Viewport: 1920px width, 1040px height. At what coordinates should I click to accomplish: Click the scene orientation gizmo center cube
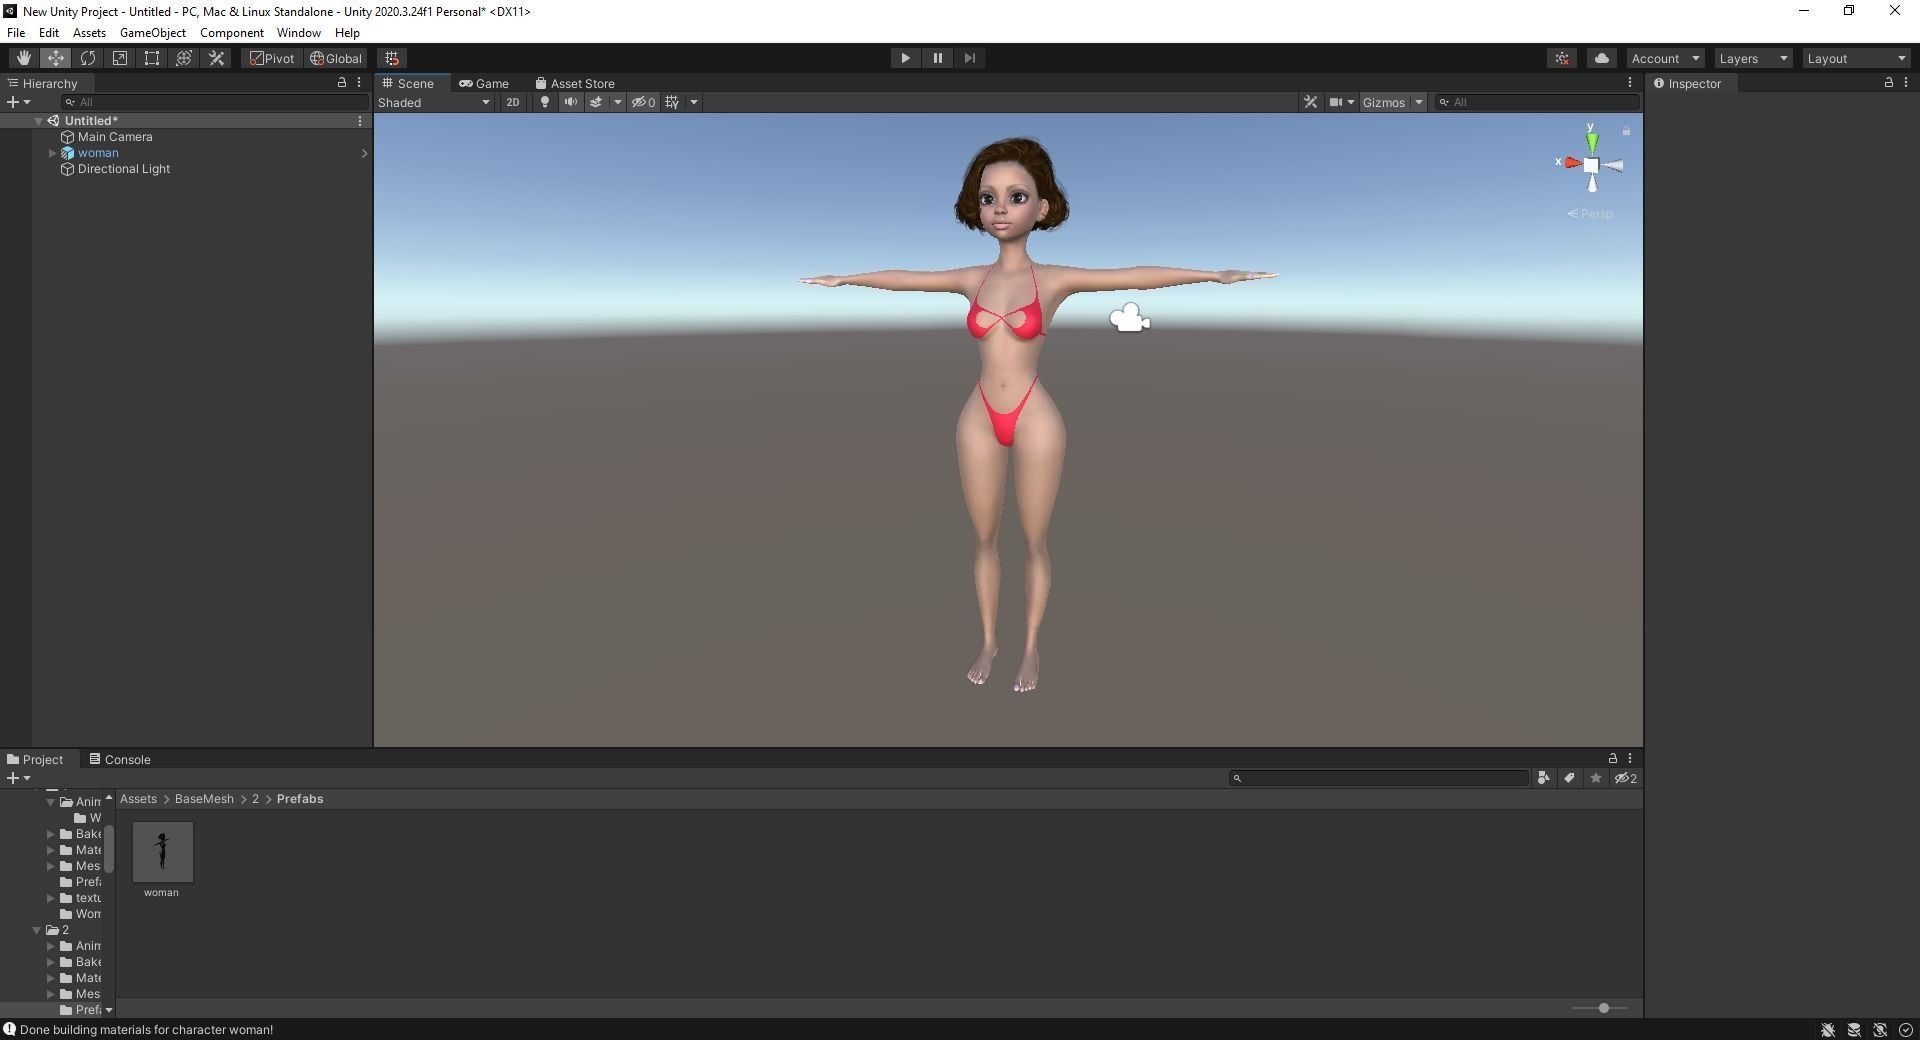click(x=1590, y=165)
